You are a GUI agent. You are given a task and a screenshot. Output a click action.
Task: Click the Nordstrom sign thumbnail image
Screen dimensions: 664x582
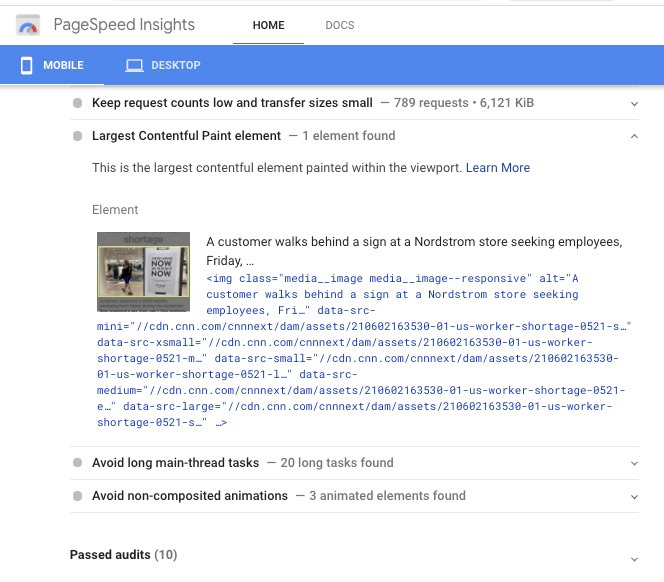point(143,271)
